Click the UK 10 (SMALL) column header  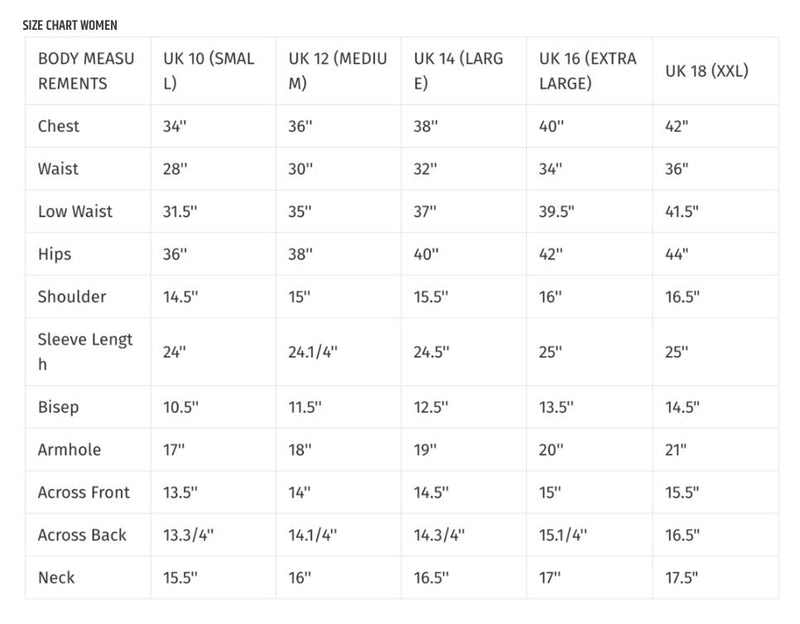pyautogui.click(x=209, y=71)
